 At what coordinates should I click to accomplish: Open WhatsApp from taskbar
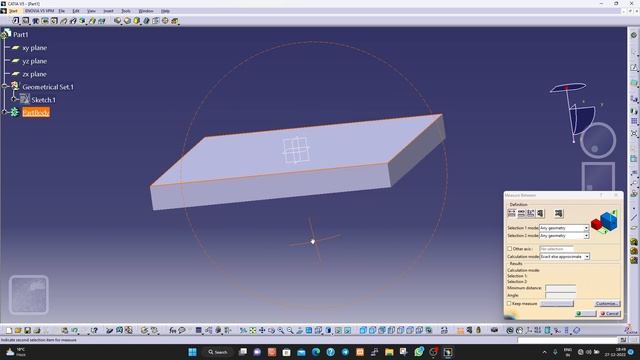point(419,352)
